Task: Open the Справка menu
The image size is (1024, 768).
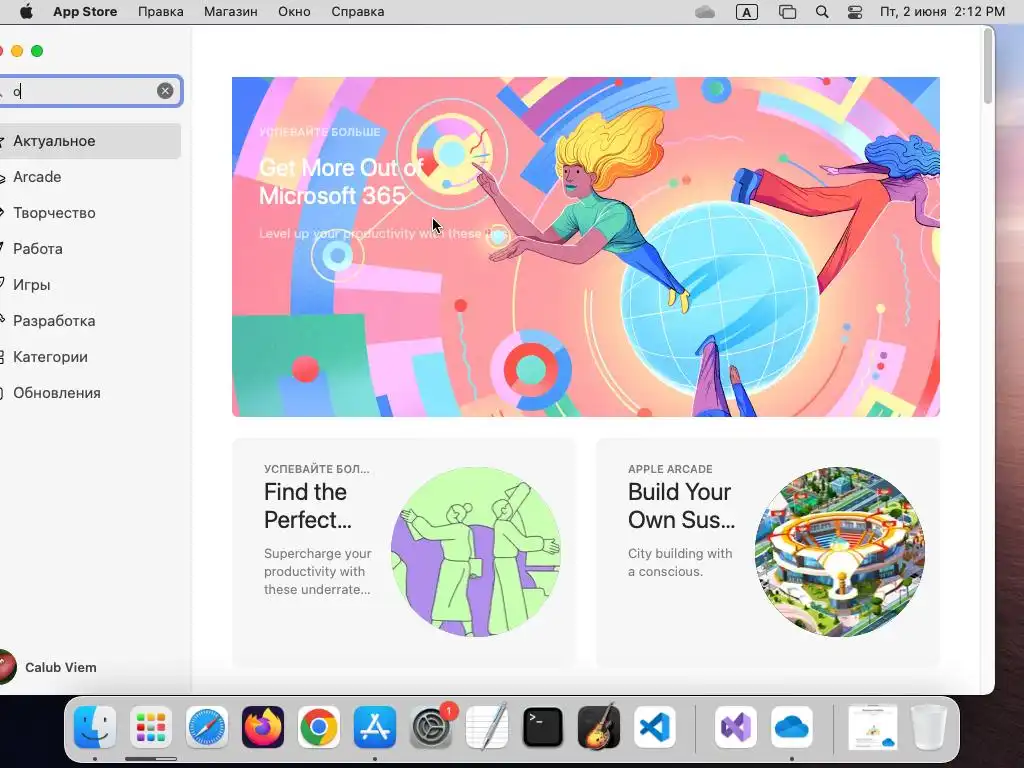Action: pos(357,12)
